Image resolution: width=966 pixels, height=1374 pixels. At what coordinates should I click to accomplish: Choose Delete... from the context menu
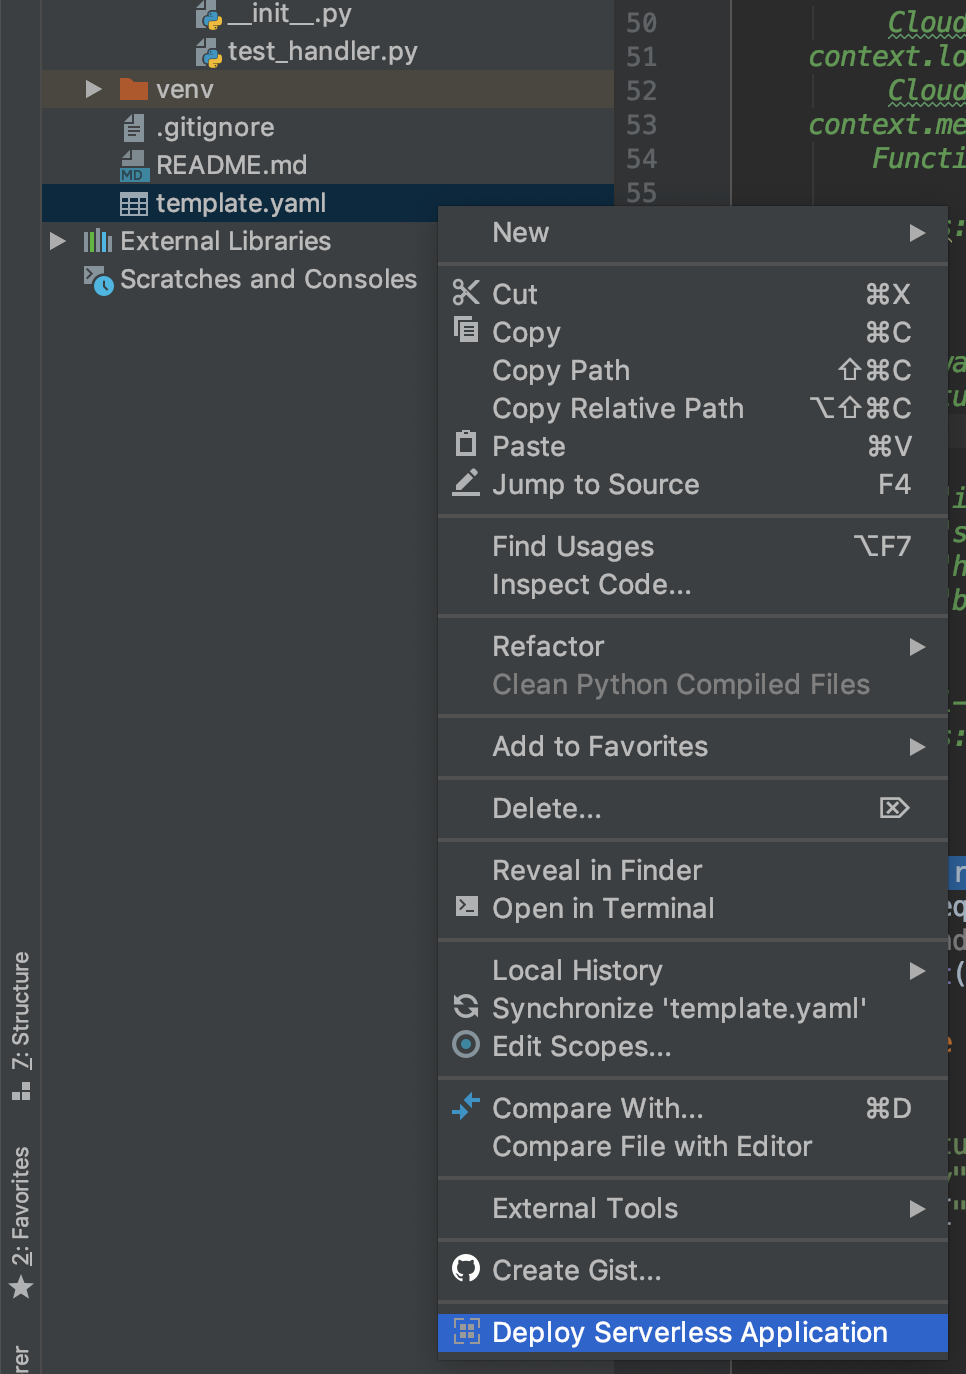547,808
